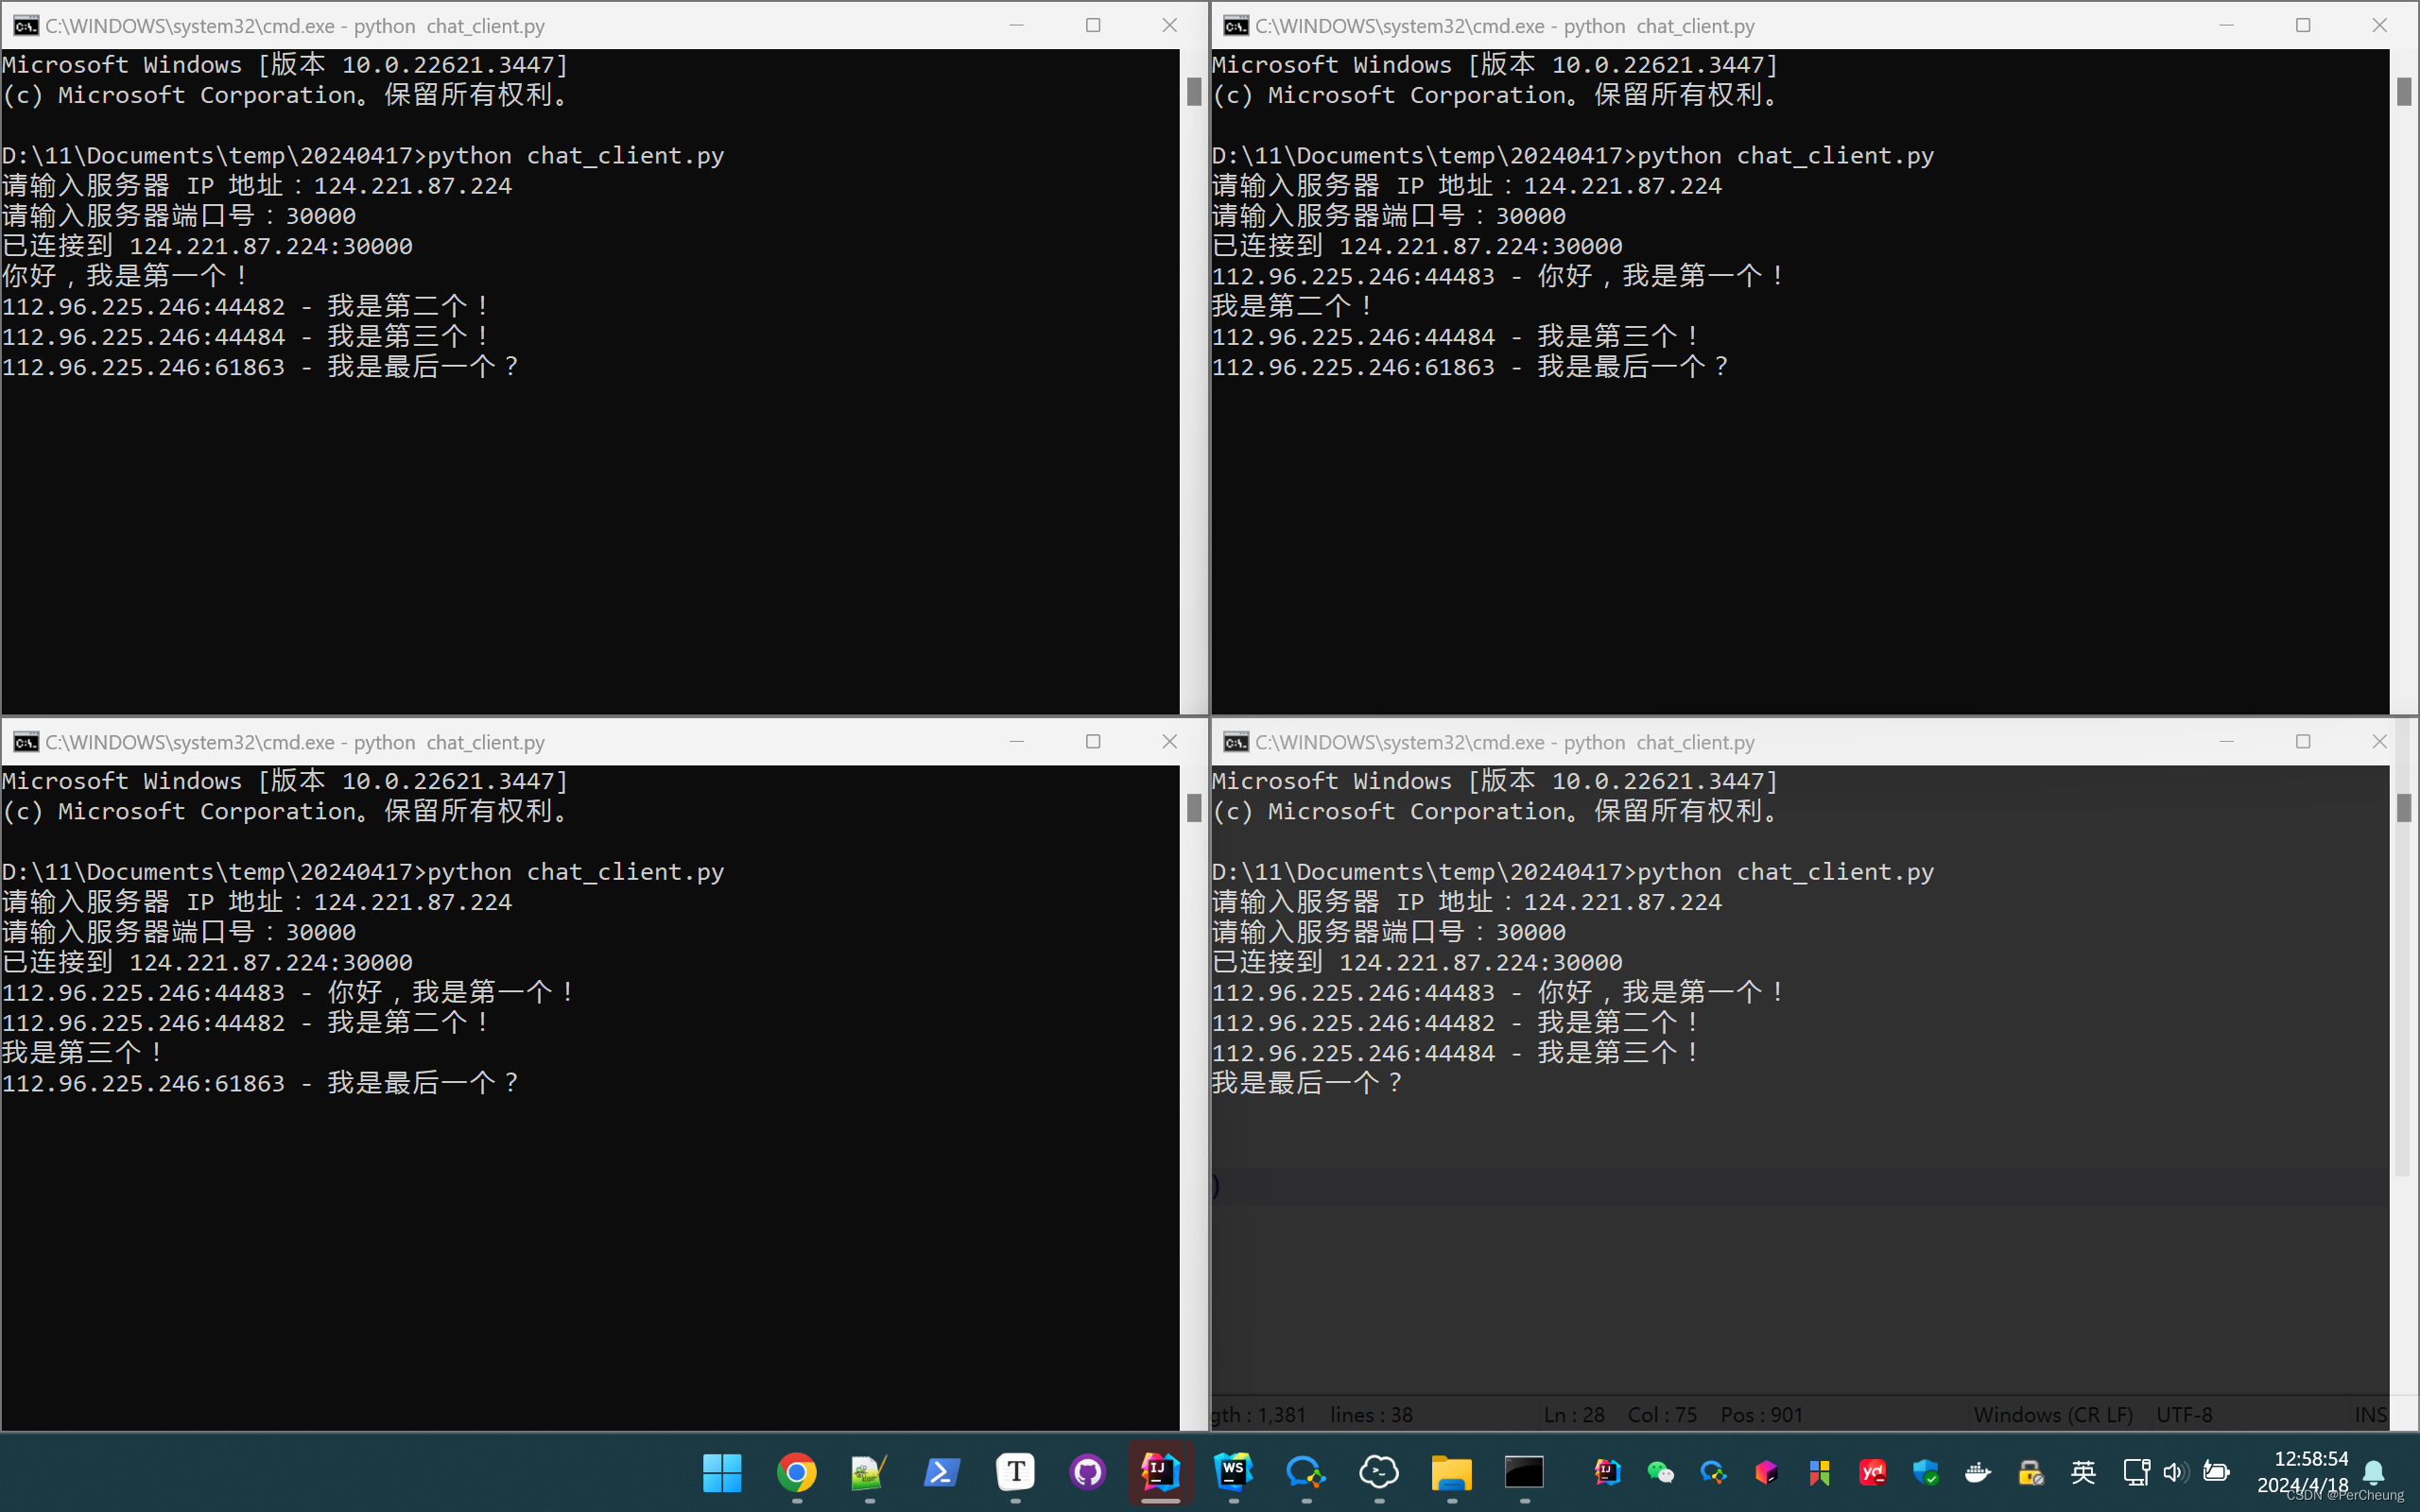Open Typora from the taskbar
The width and height of the screenshot is (2420, 1512).
pos(1015,1472)
